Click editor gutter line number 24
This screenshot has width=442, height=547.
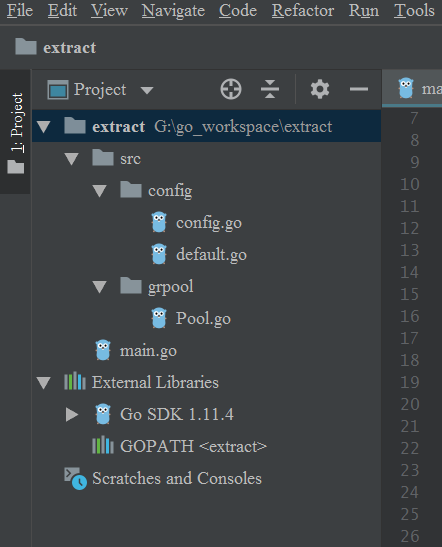[410, 492]
